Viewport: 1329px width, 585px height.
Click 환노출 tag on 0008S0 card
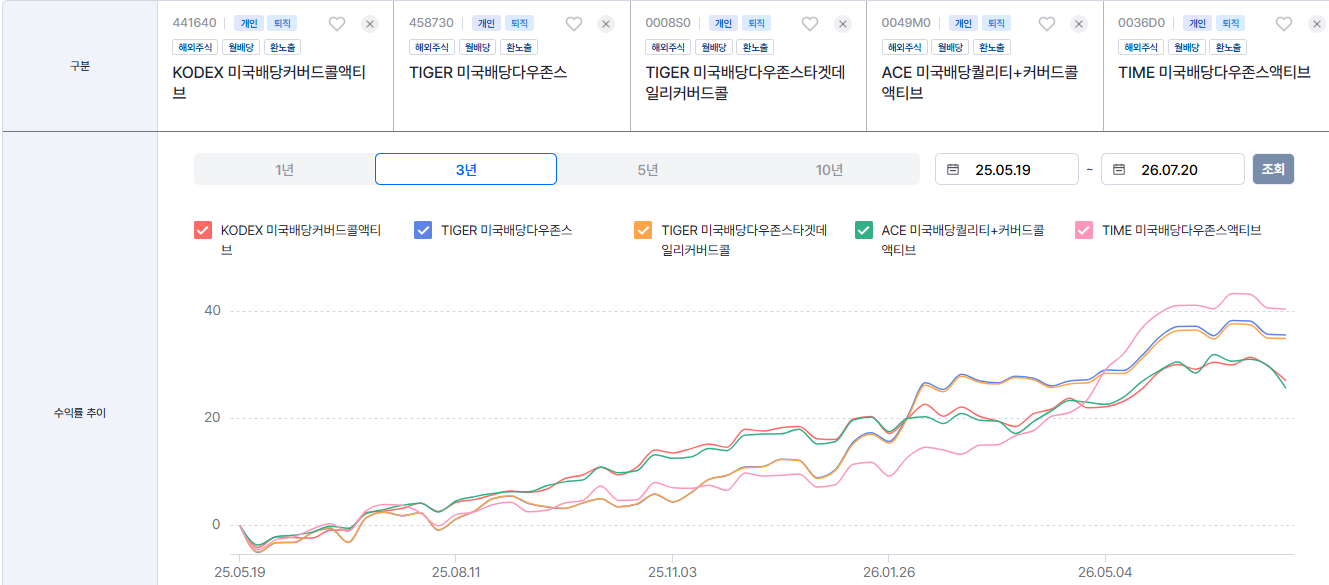pyautogui.click(x=755, y=46)
